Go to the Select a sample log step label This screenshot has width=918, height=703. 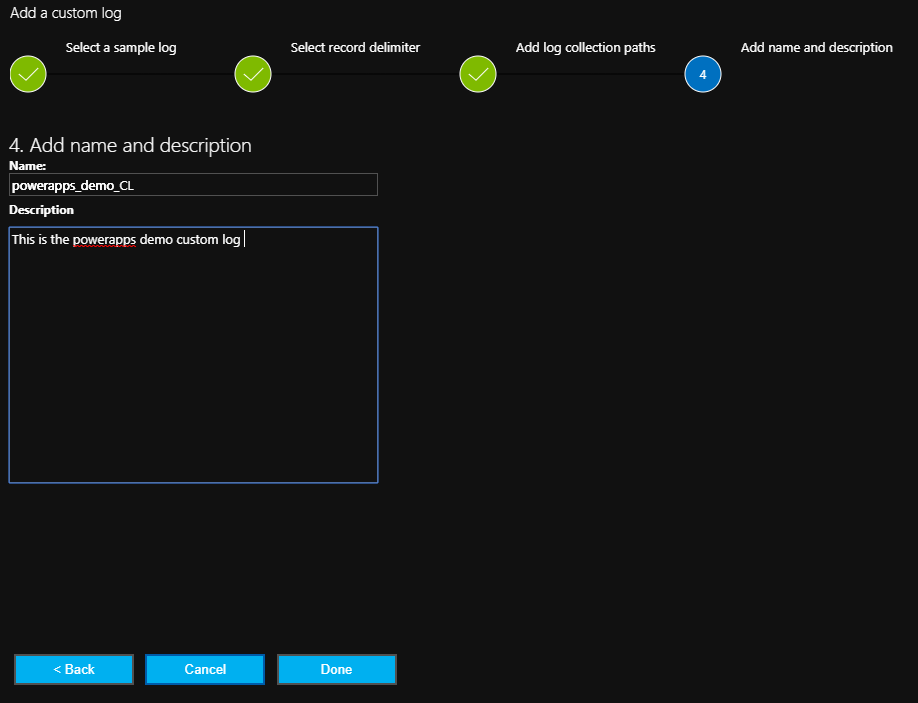pyautogui.click(x=121, y=48)
